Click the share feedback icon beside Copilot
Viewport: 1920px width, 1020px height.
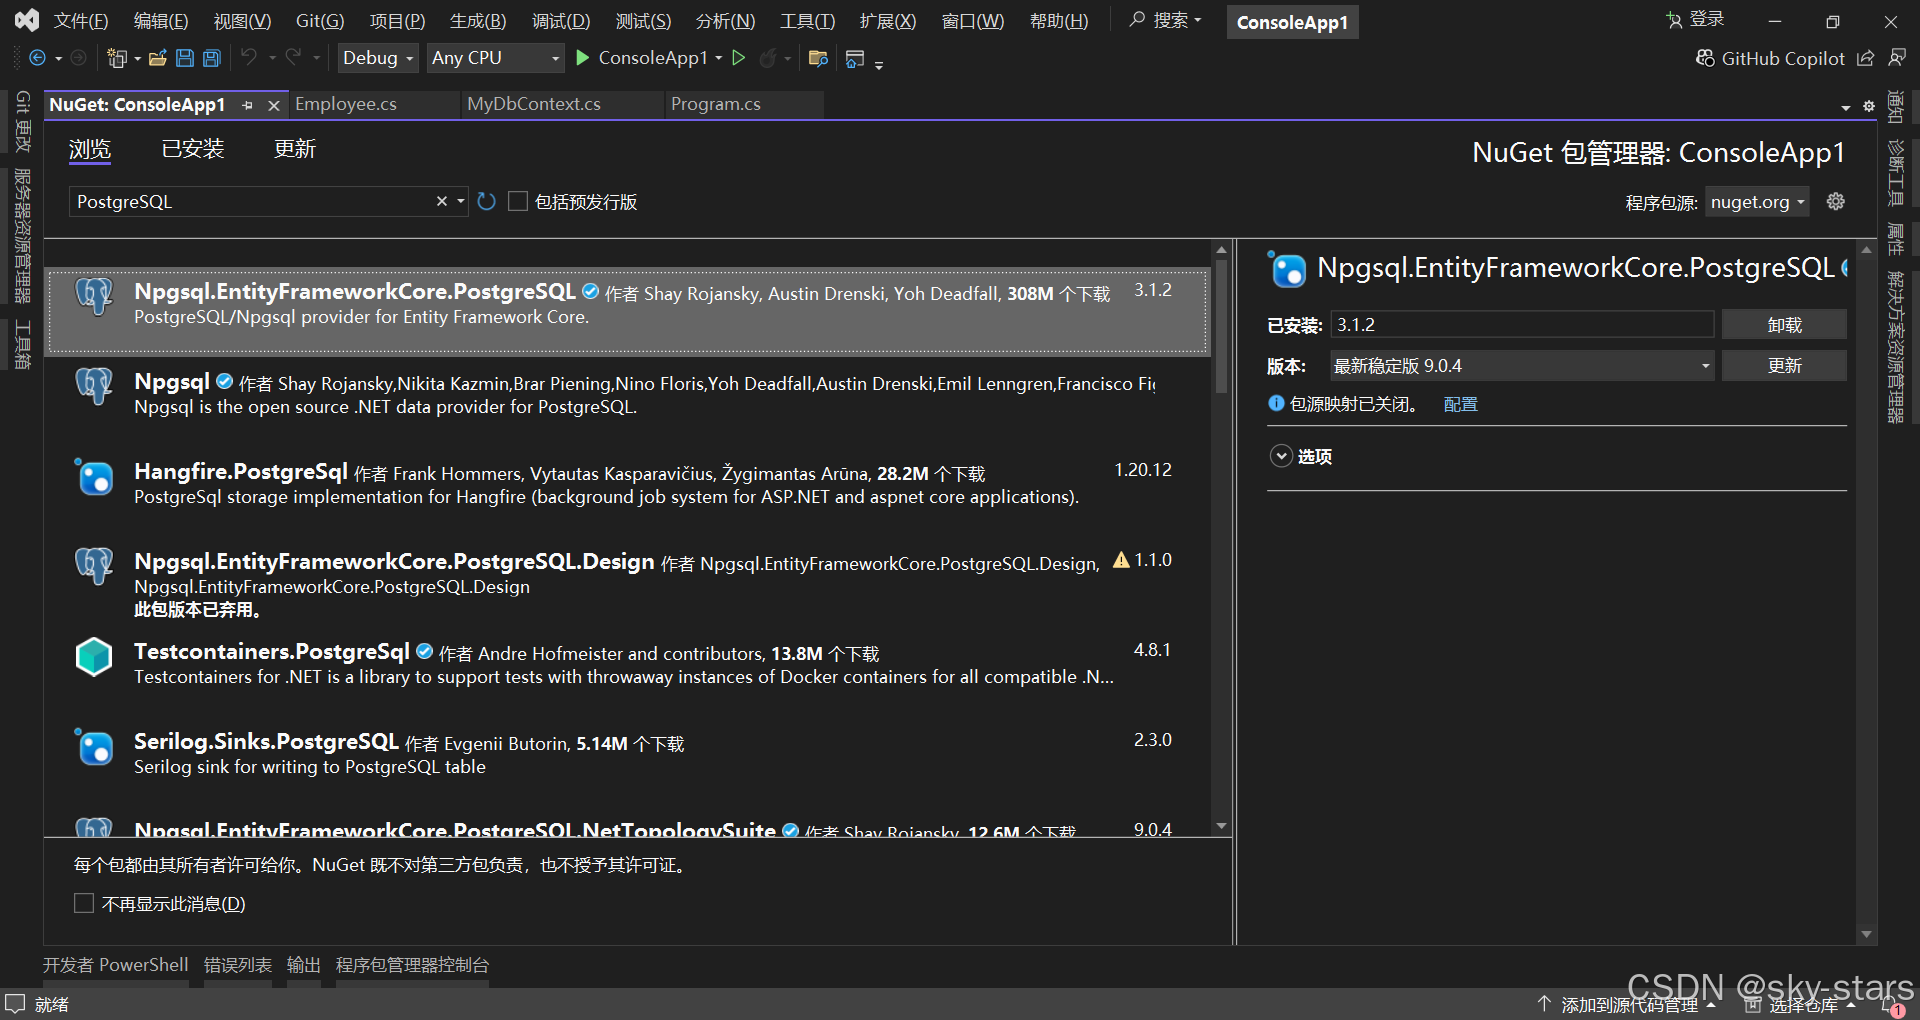(1866, 58)
